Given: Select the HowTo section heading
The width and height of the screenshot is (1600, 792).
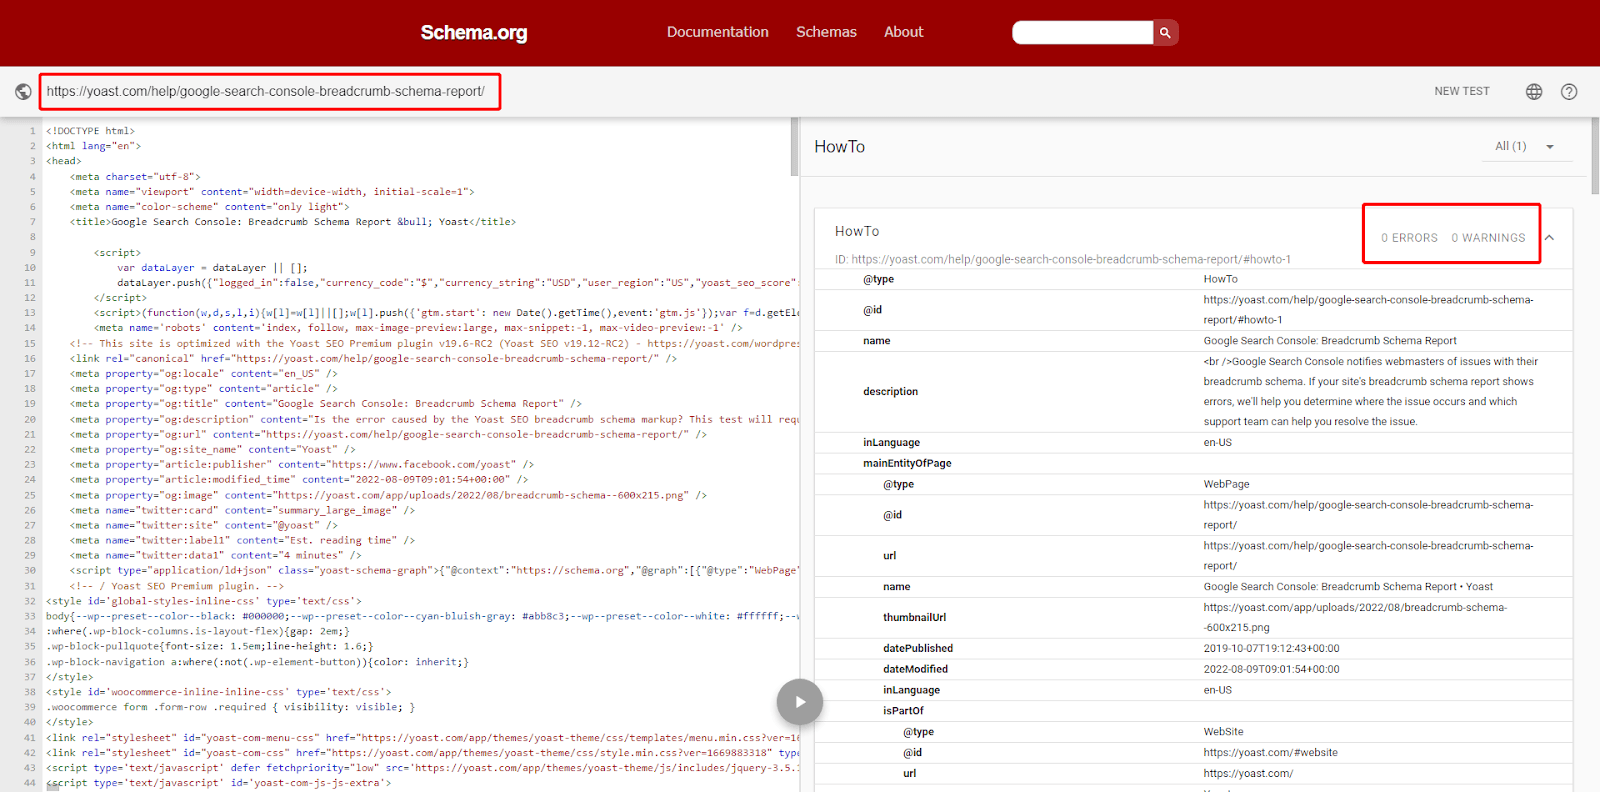Looking at the screenshot, I should pos(839,147).
